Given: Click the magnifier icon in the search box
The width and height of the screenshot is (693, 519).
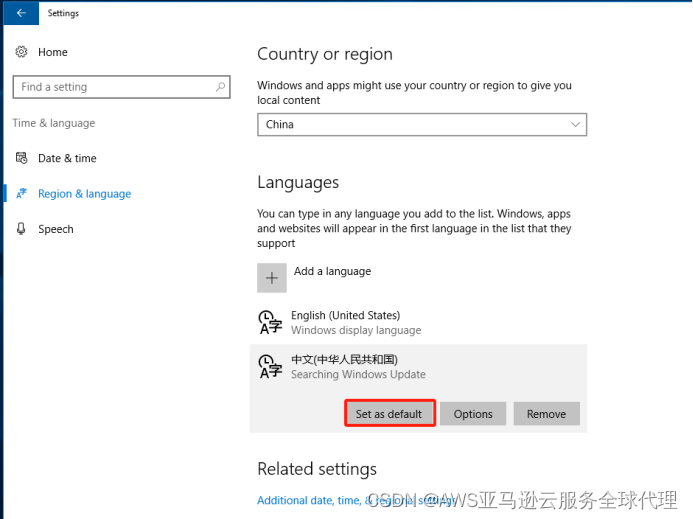Looking at the screenshot, I should click(220, 87).
